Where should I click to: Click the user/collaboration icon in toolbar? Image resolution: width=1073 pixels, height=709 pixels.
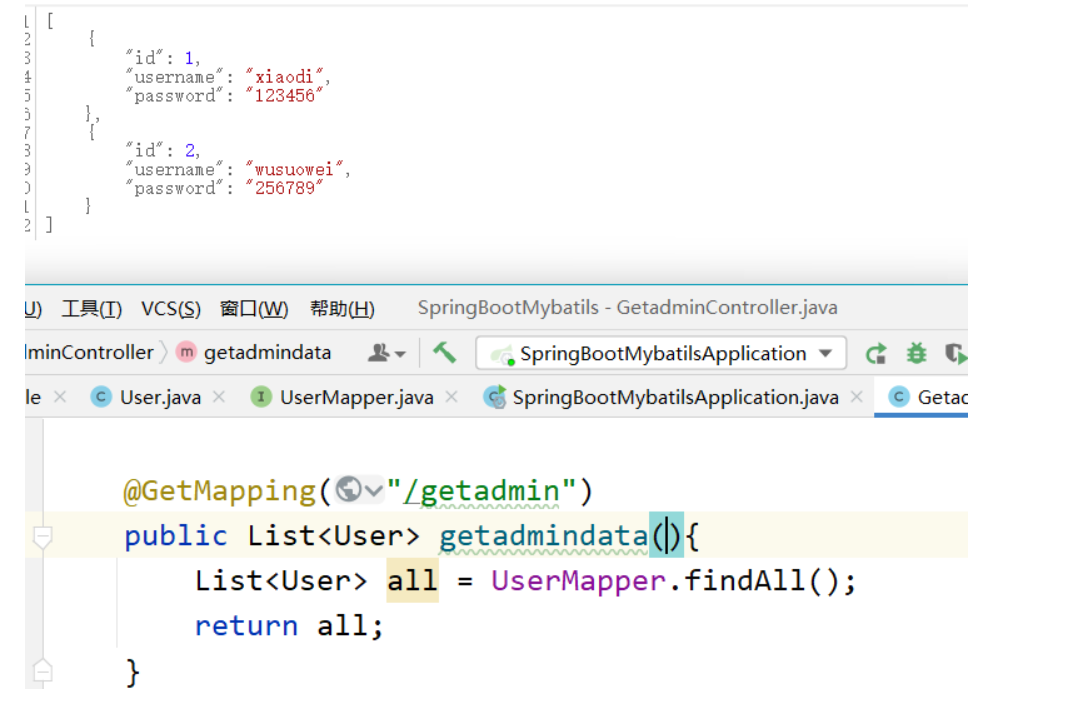pos(386,353)
